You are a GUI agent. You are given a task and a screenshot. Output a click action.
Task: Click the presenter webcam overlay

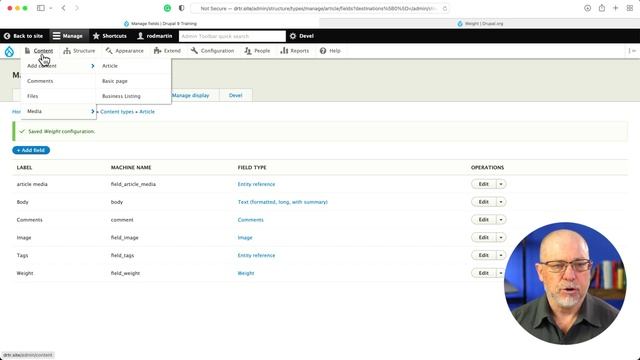click(x=565, y=283)
